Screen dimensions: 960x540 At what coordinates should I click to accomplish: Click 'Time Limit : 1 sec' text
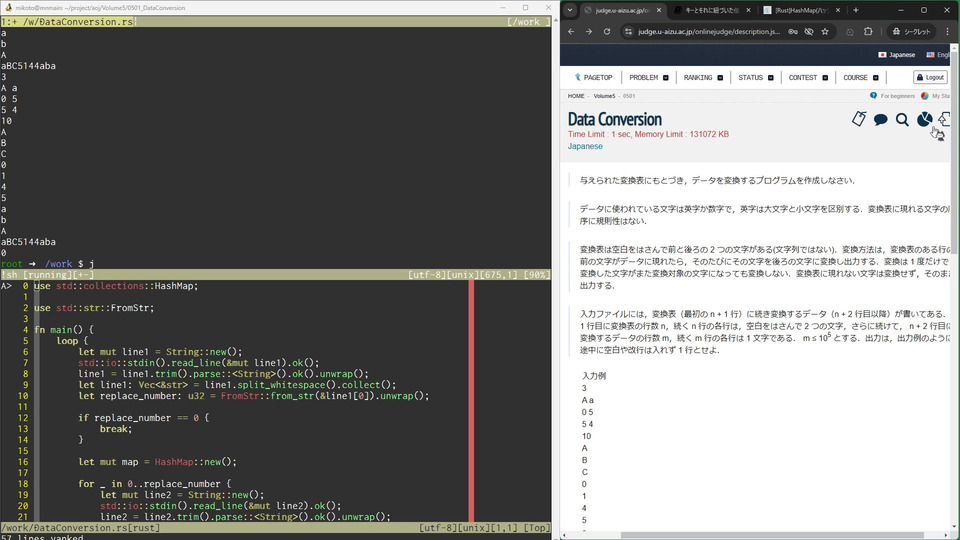click(598, 134)
